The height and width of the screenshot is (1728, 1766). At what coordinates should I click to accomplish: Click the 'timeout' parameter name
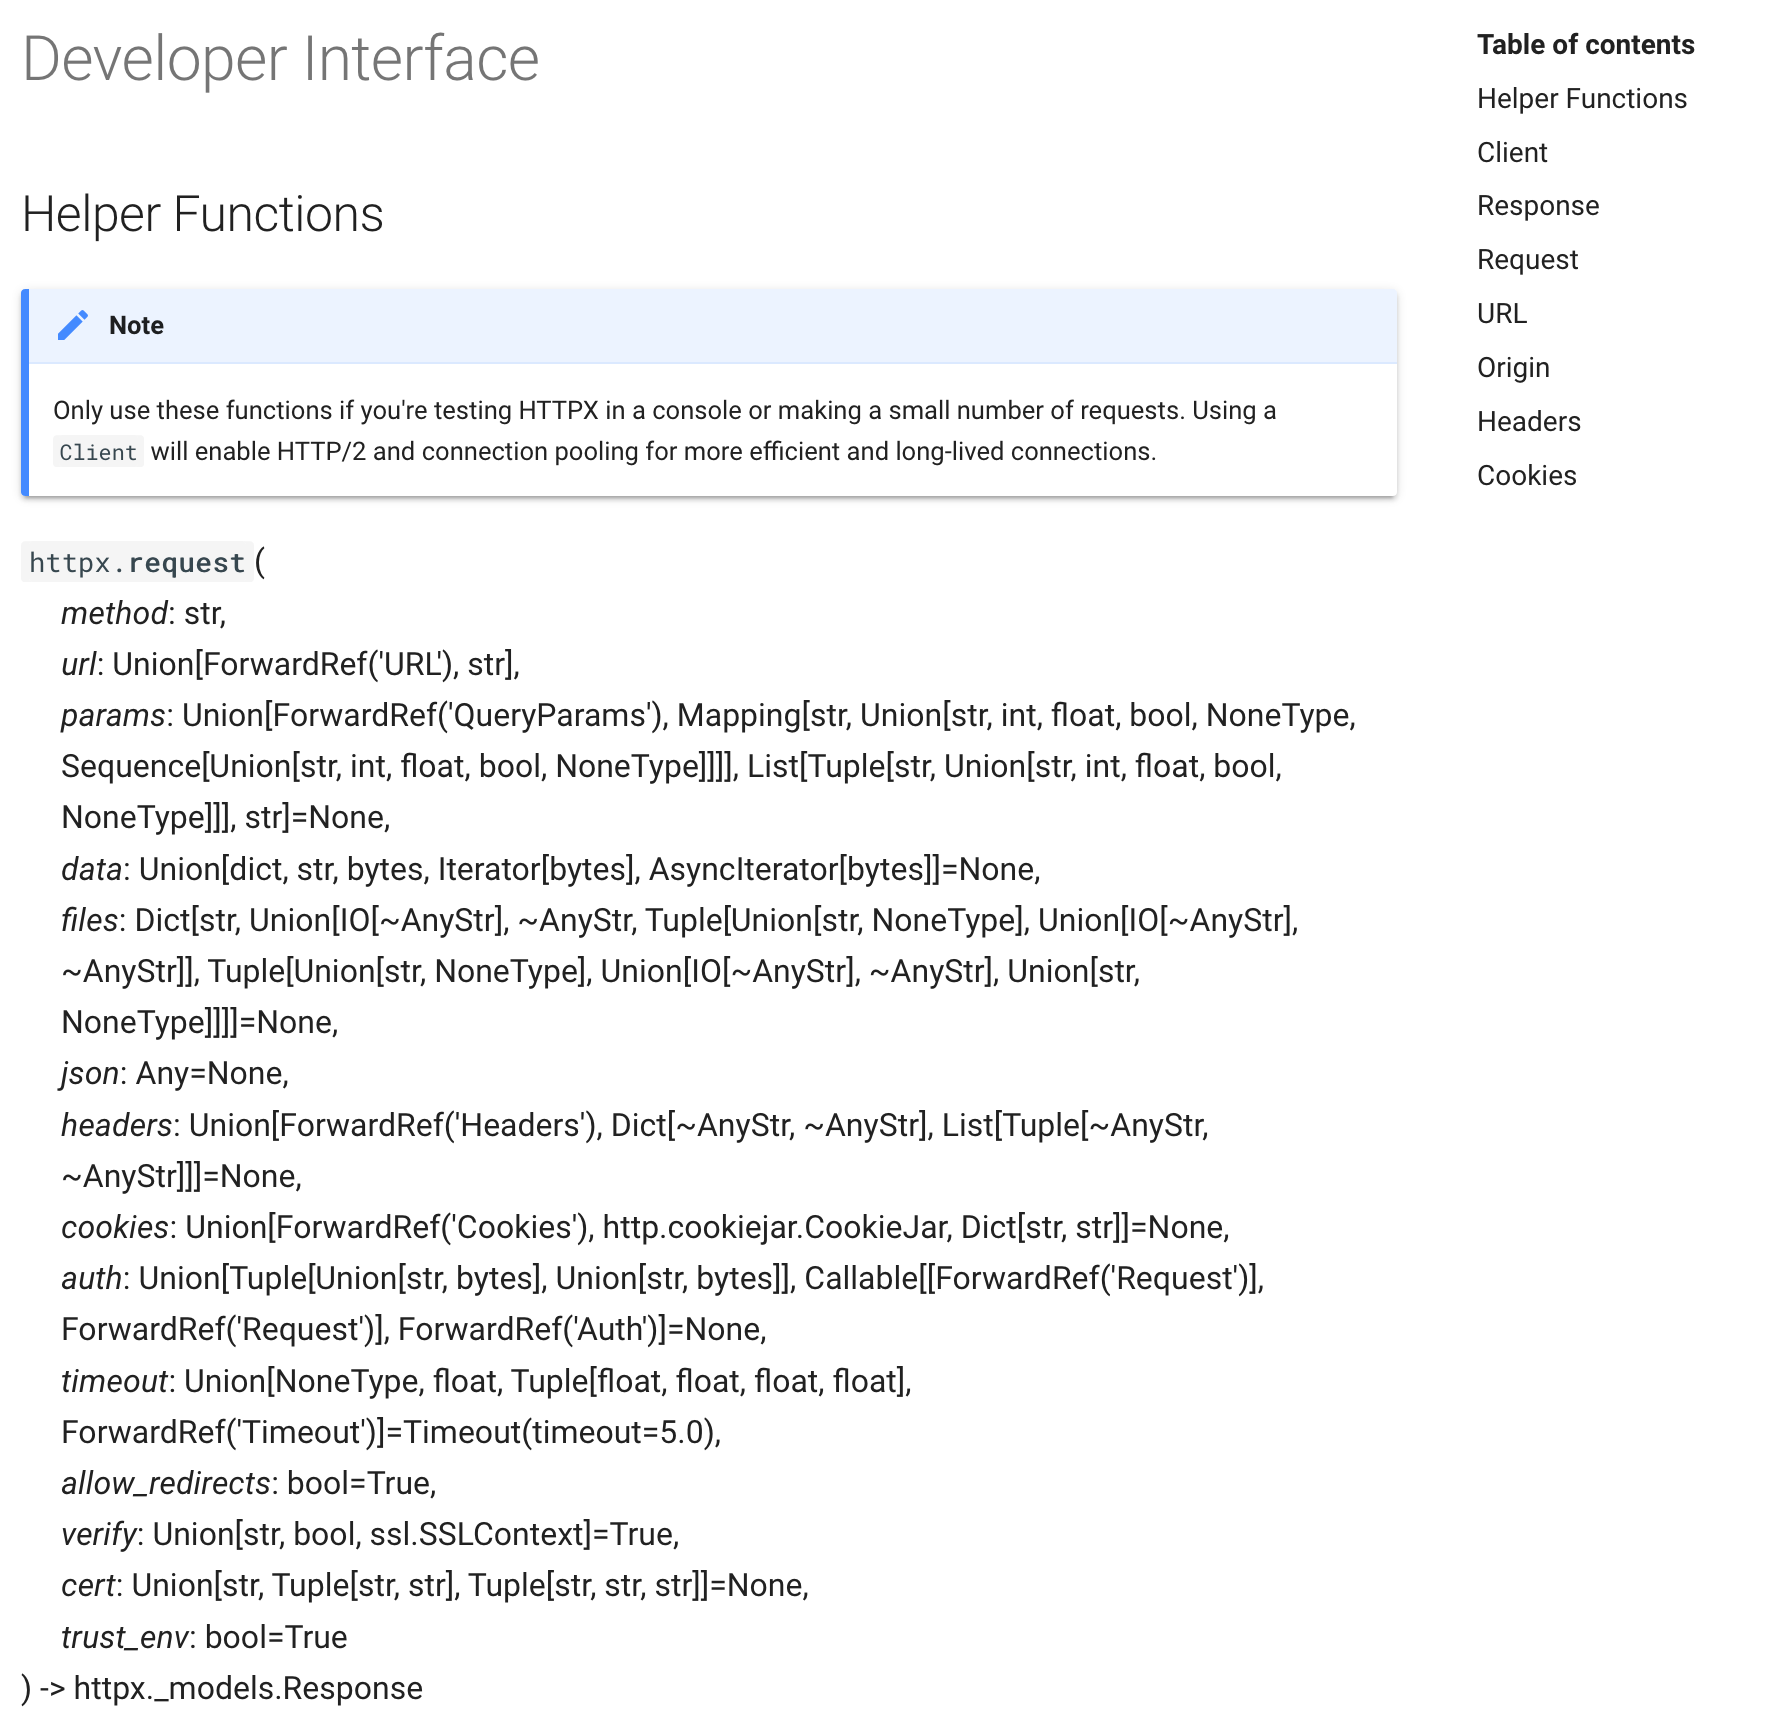pyautogui.click(x=114, y=1381)
